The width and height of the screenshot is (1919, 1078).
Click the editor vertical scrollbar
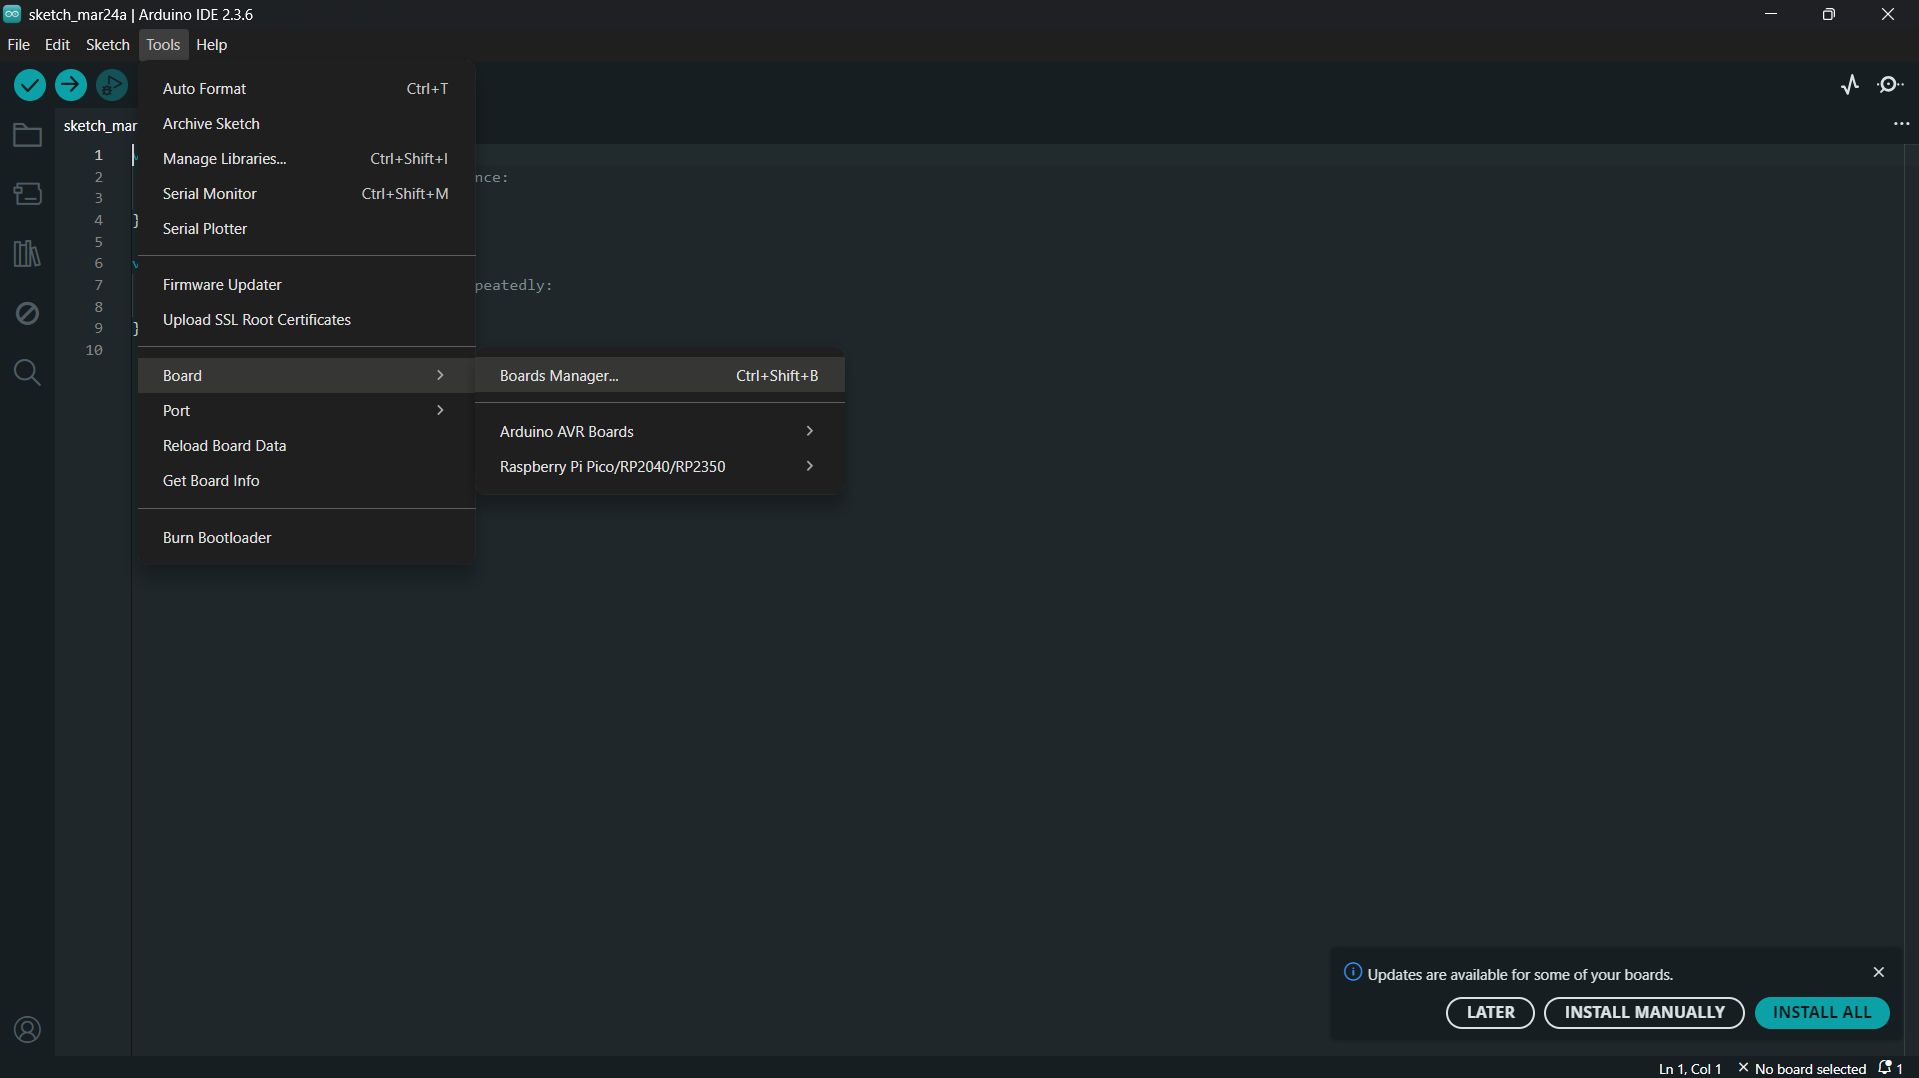click(1911, 600)
